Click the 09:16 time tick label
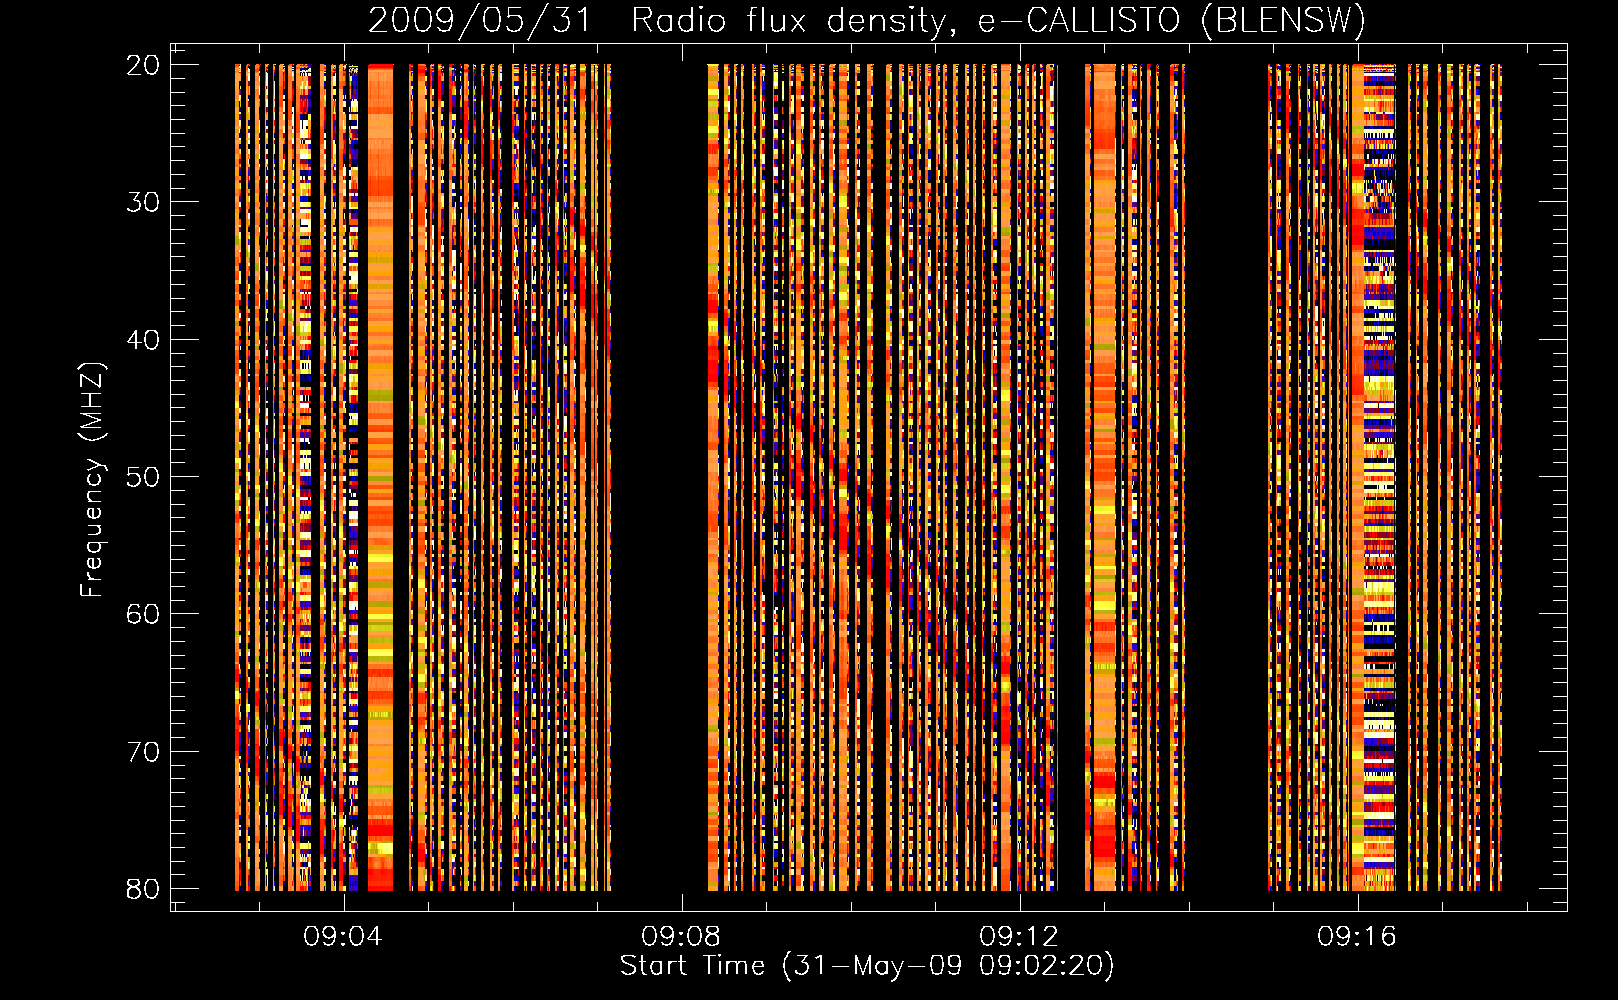Viewport: 1618px width, 1000px height. (x=1357, y=937)
